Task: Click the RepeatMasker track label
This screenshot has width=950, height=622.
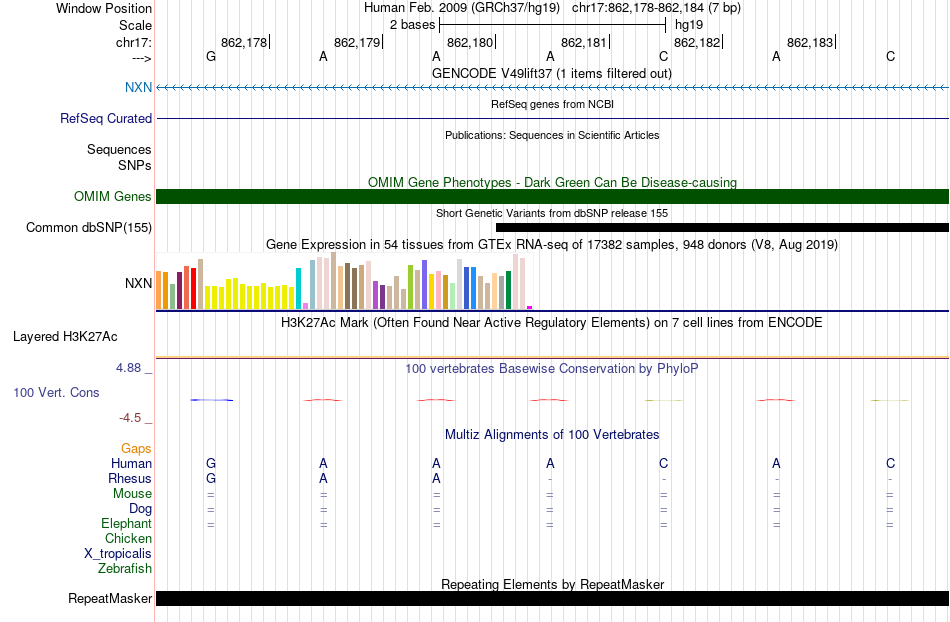Action: (x=110, y=598)
